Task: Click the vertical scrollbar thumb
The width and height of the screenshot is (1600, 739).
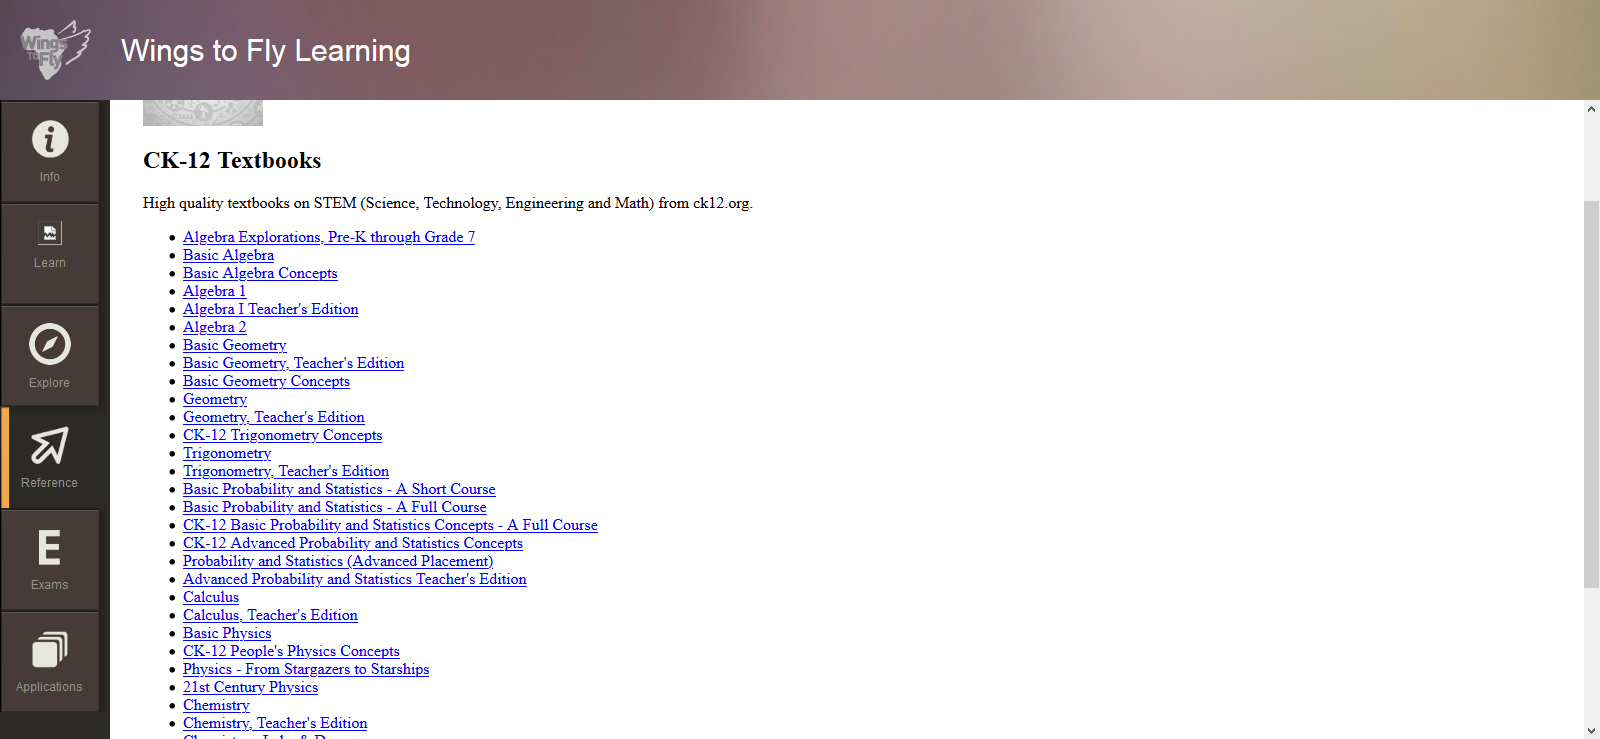Action: click(1591, 394)
